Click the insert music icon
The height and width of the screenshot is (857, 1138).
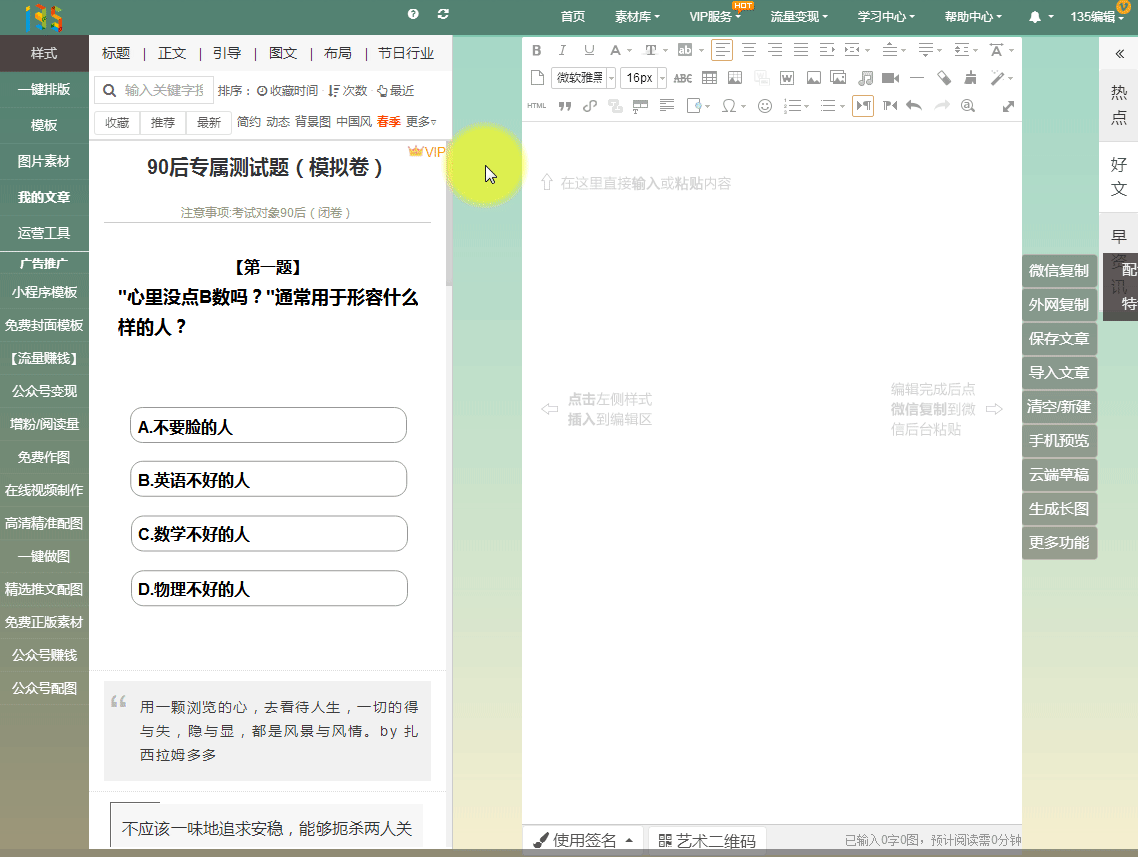(865, 78)
